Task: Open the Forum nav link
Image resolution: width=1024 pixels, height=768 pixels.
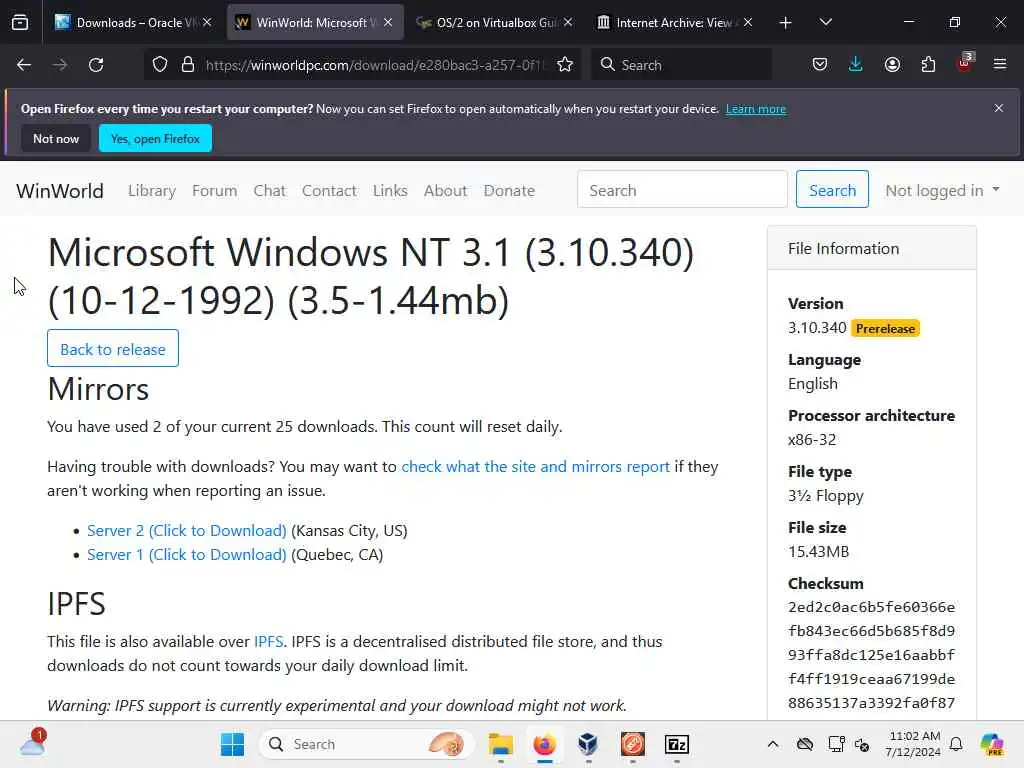Action: (x=214, y=191)
